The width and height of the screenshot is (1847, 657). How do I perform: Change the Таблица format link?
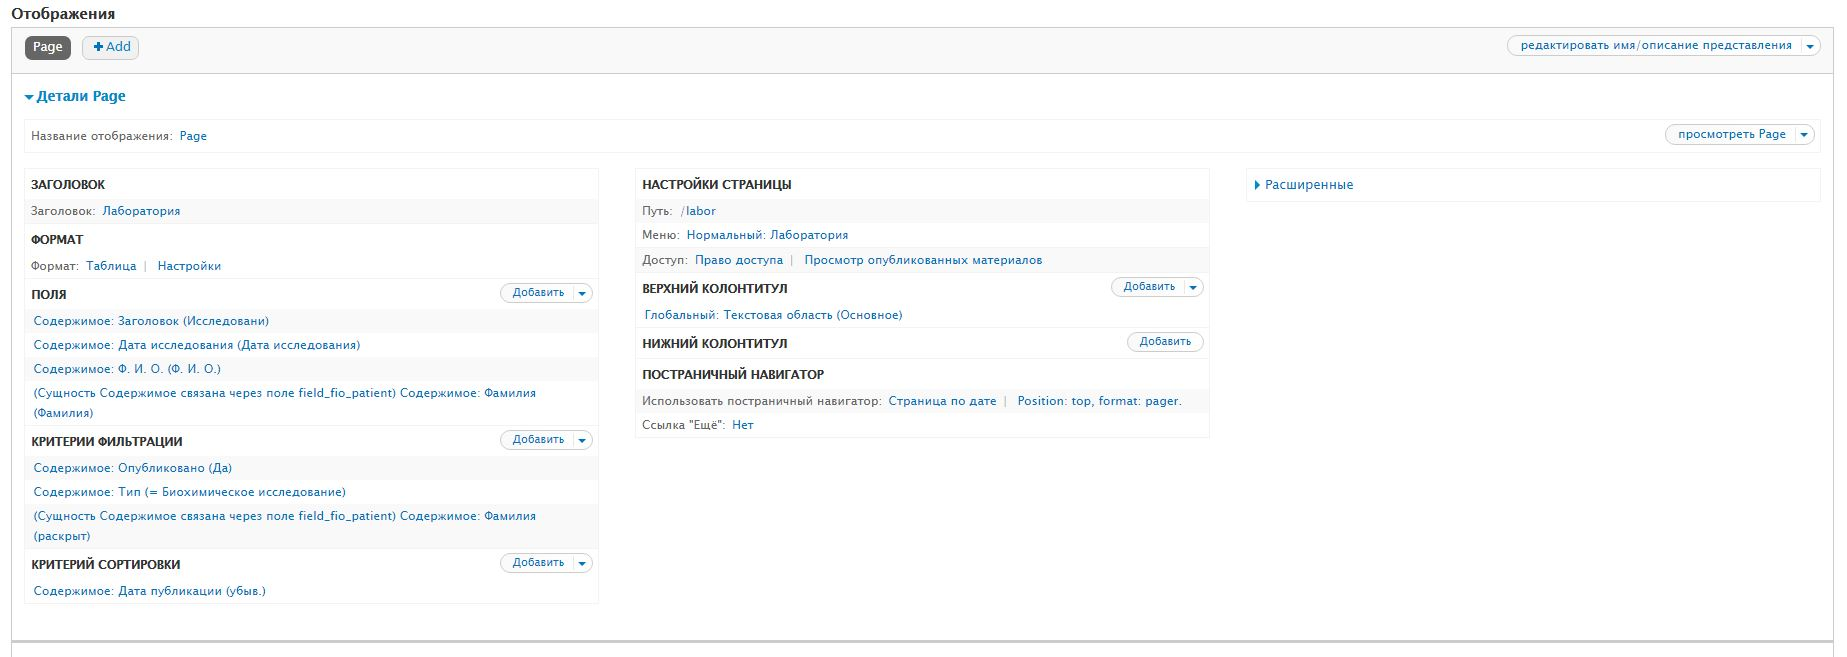pos(111,266)
